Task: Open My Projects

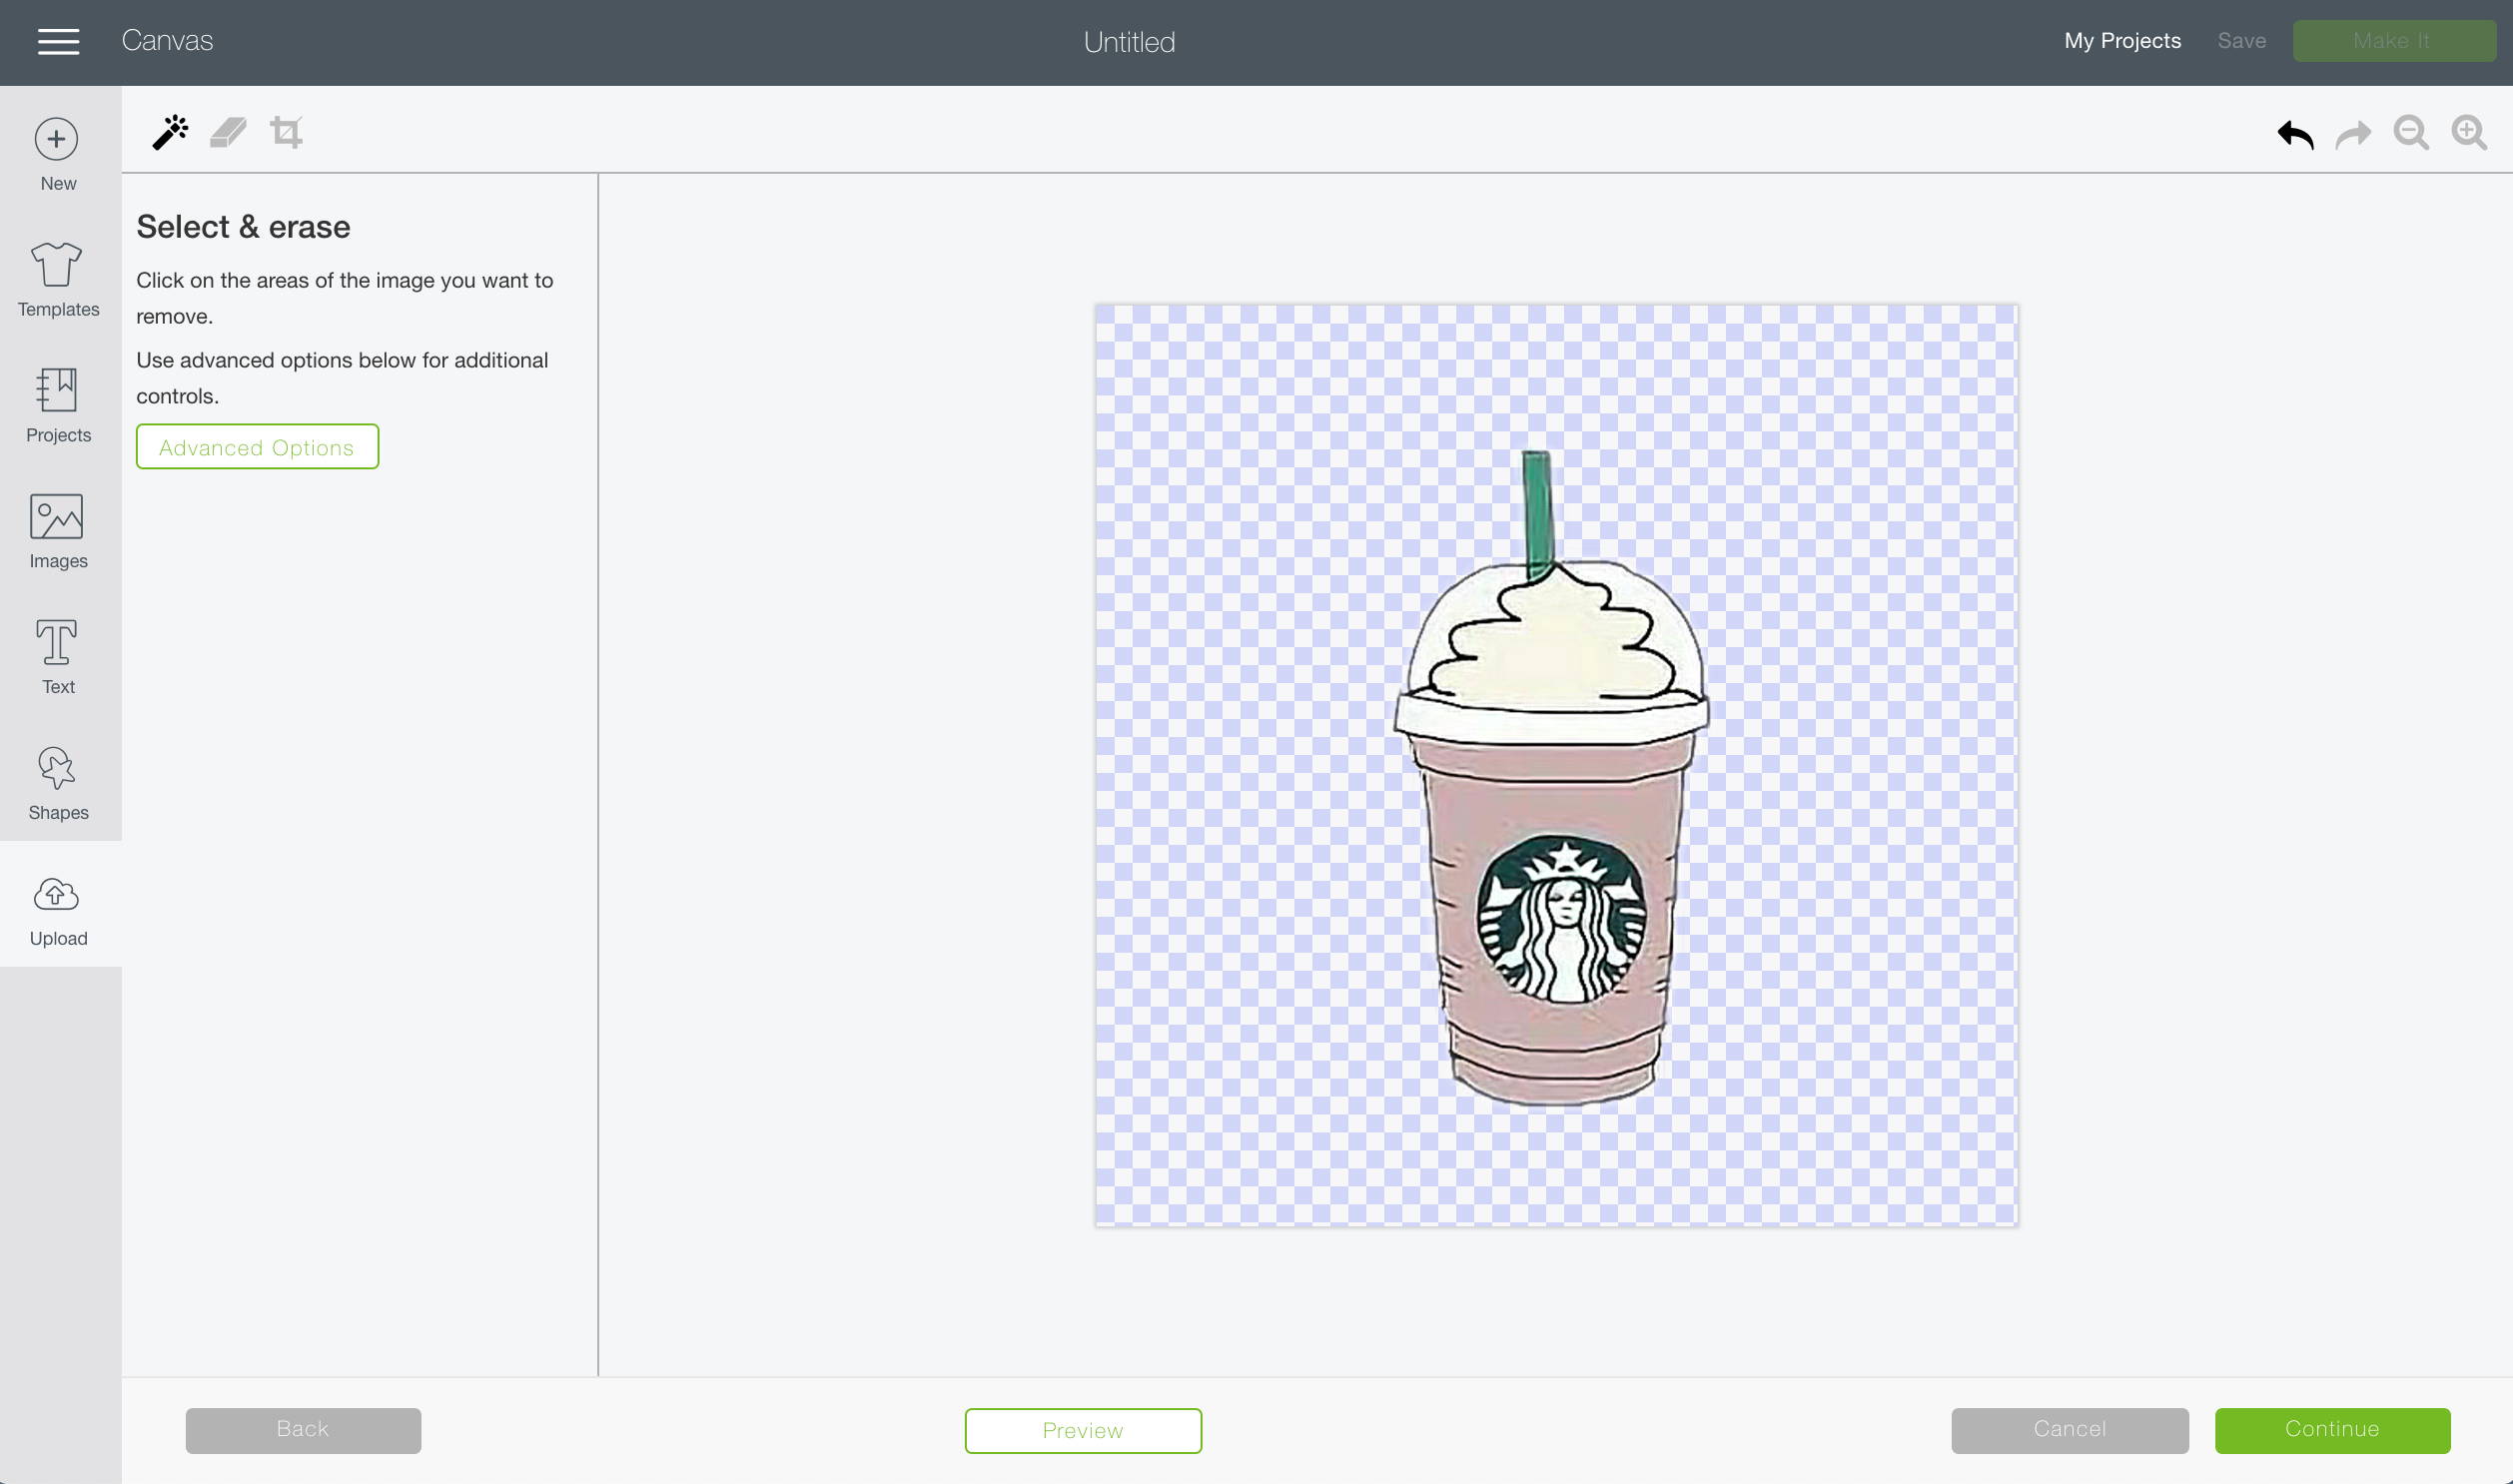Action: [2122, 41]
